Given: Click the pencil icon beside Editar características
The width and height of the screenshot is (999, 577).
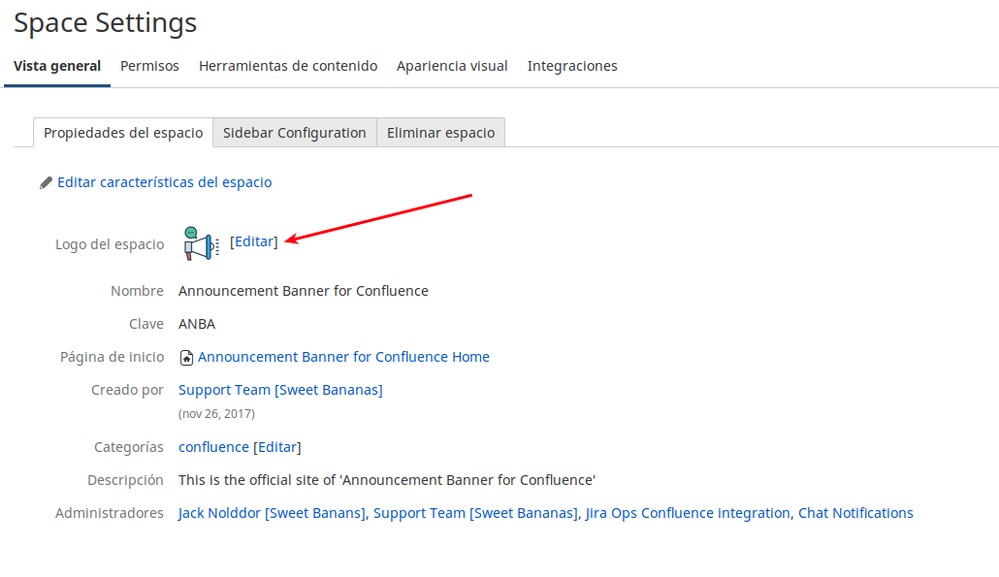Looking at the screenshot, I should point(46,183).
